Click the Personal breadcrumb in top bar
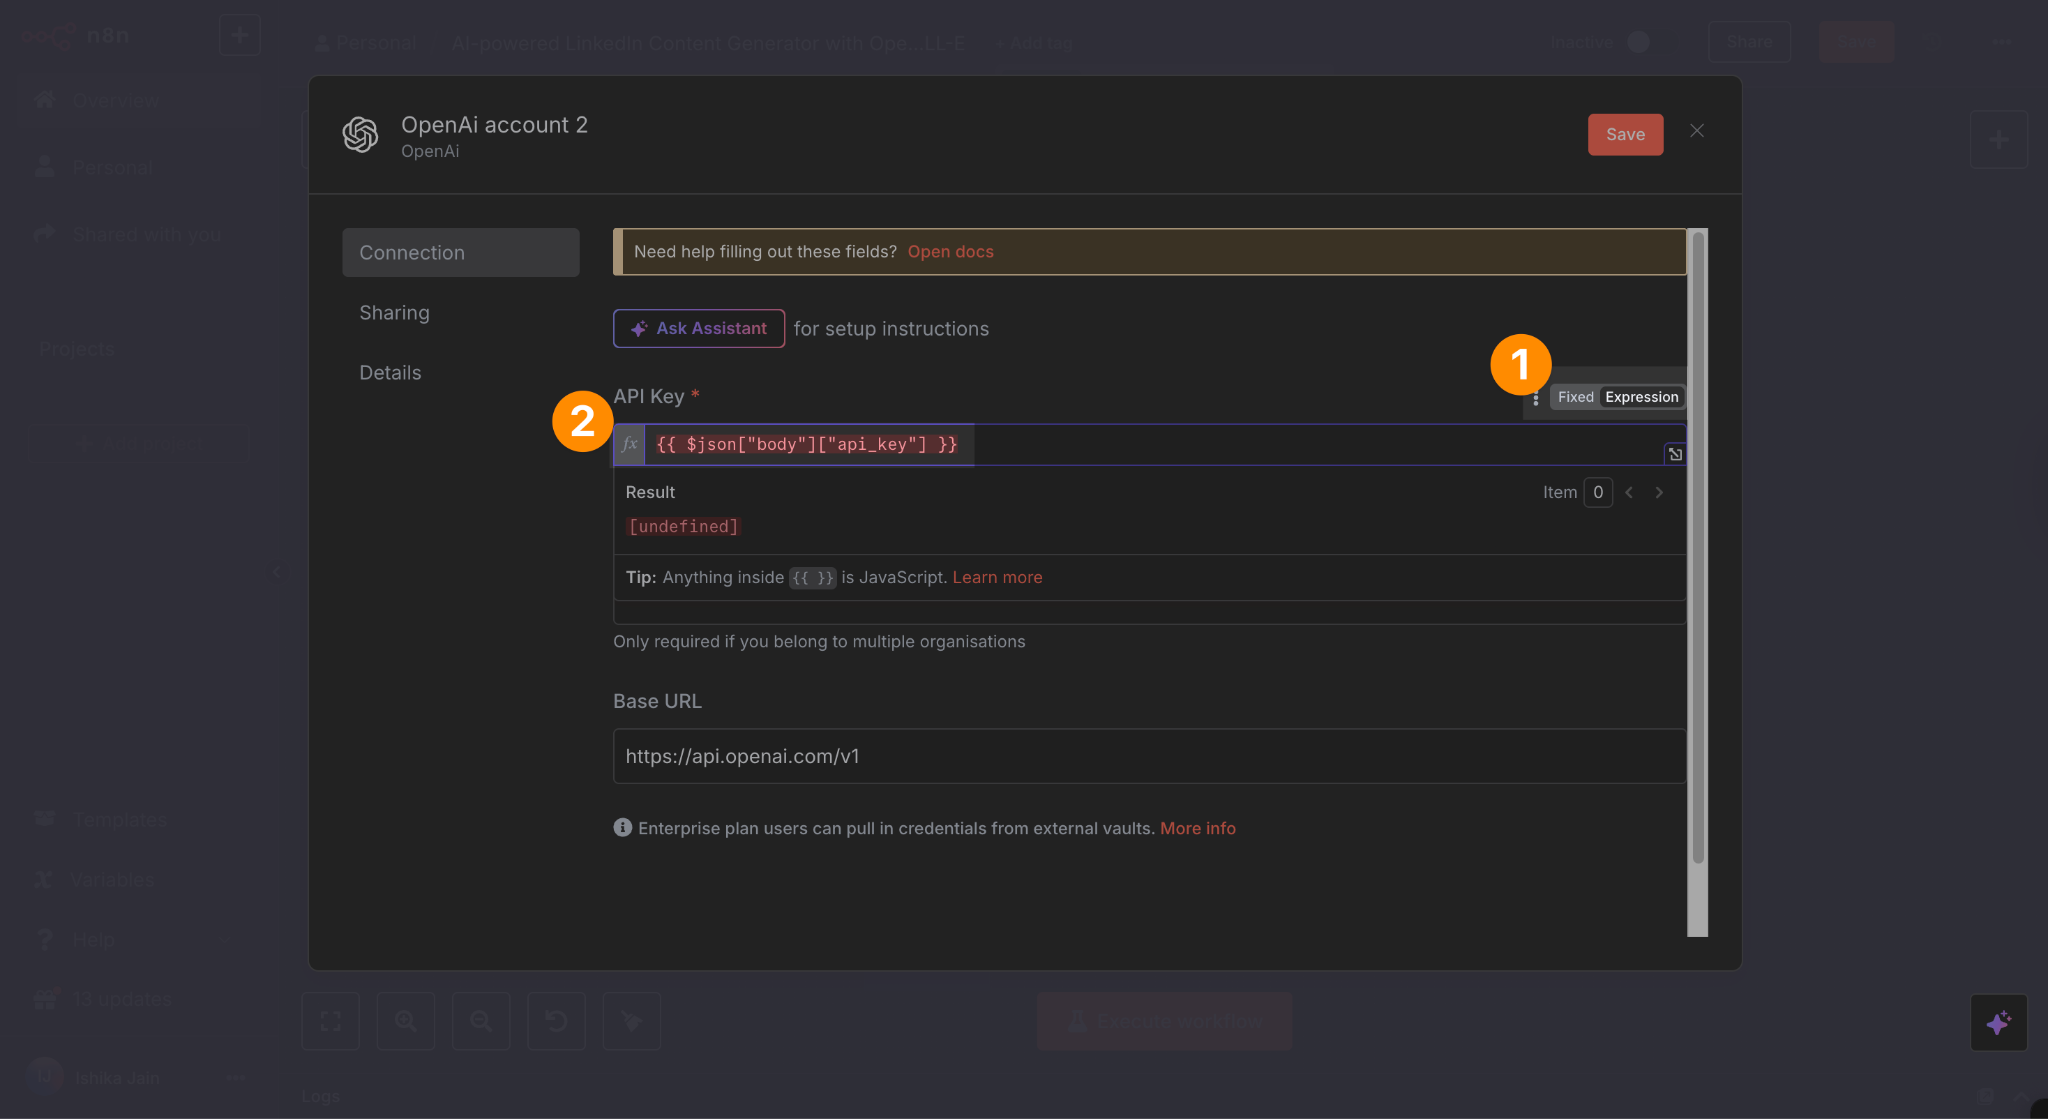The image size is (2048, 1119). coord(365,43)
